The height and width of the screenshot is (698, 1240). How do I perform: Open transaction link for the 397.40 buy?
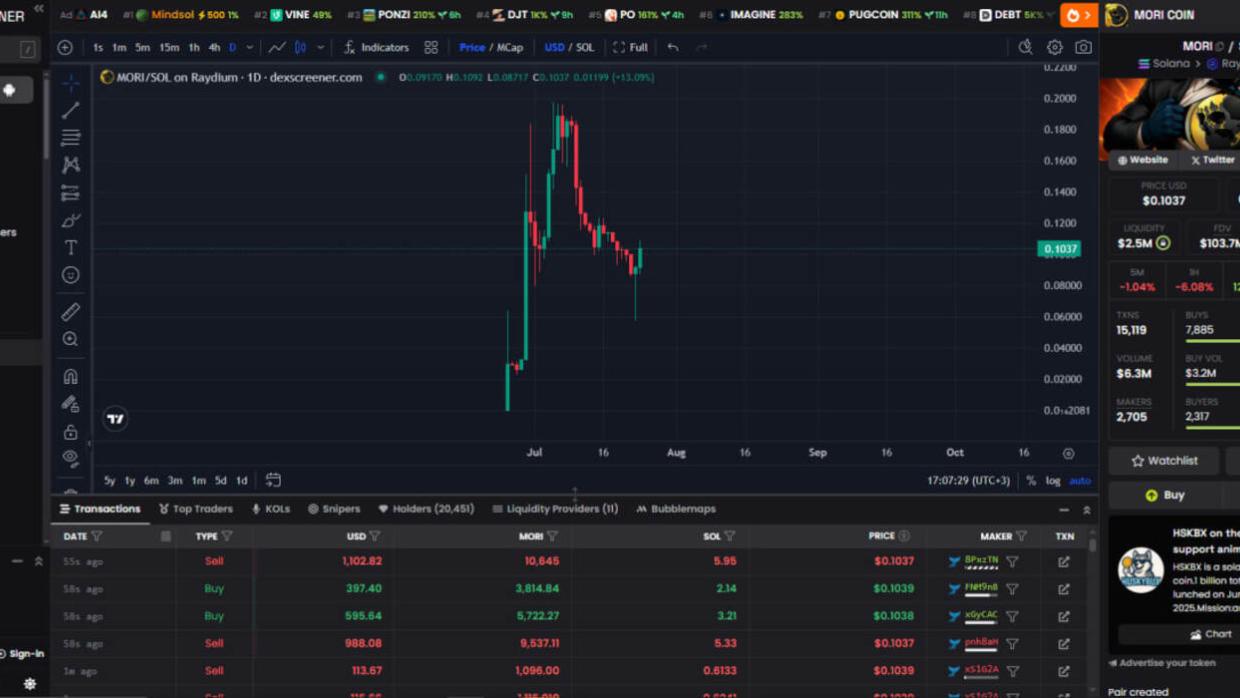tap(1064, 589)
